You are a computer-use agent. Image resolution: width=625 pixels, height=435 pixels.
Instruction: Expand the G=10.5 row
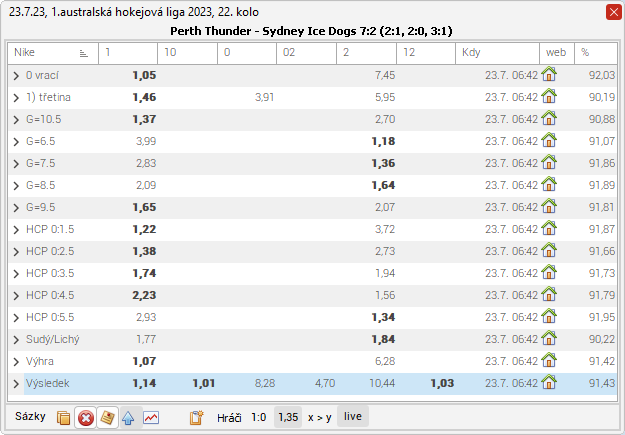16,120
